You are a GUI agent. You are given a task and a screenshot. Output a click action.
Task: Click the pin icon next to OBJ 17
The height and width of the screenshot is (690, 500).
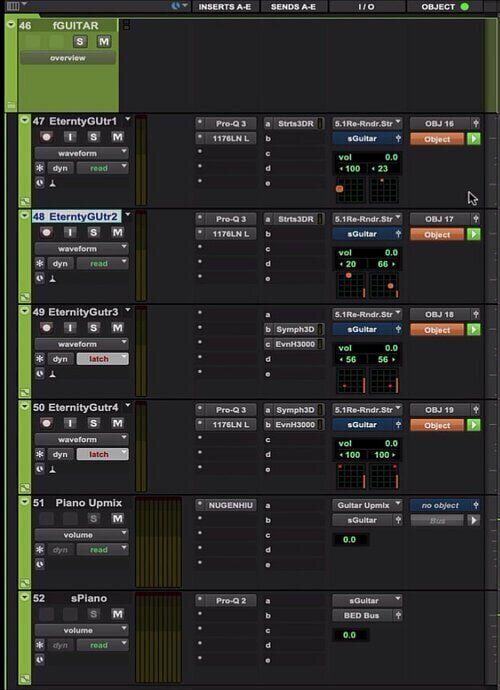pyautogui.click(x=475, y=219)
